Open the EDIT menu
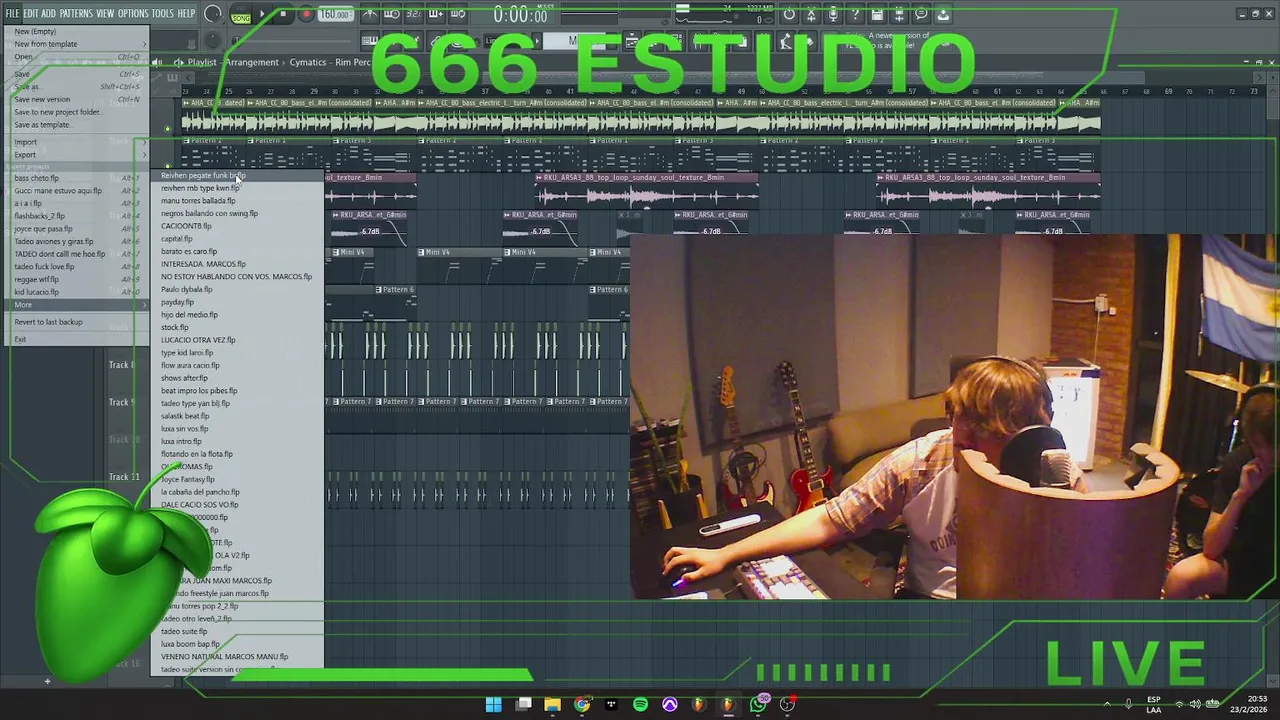1280x720 pixels. coord(31,13)
